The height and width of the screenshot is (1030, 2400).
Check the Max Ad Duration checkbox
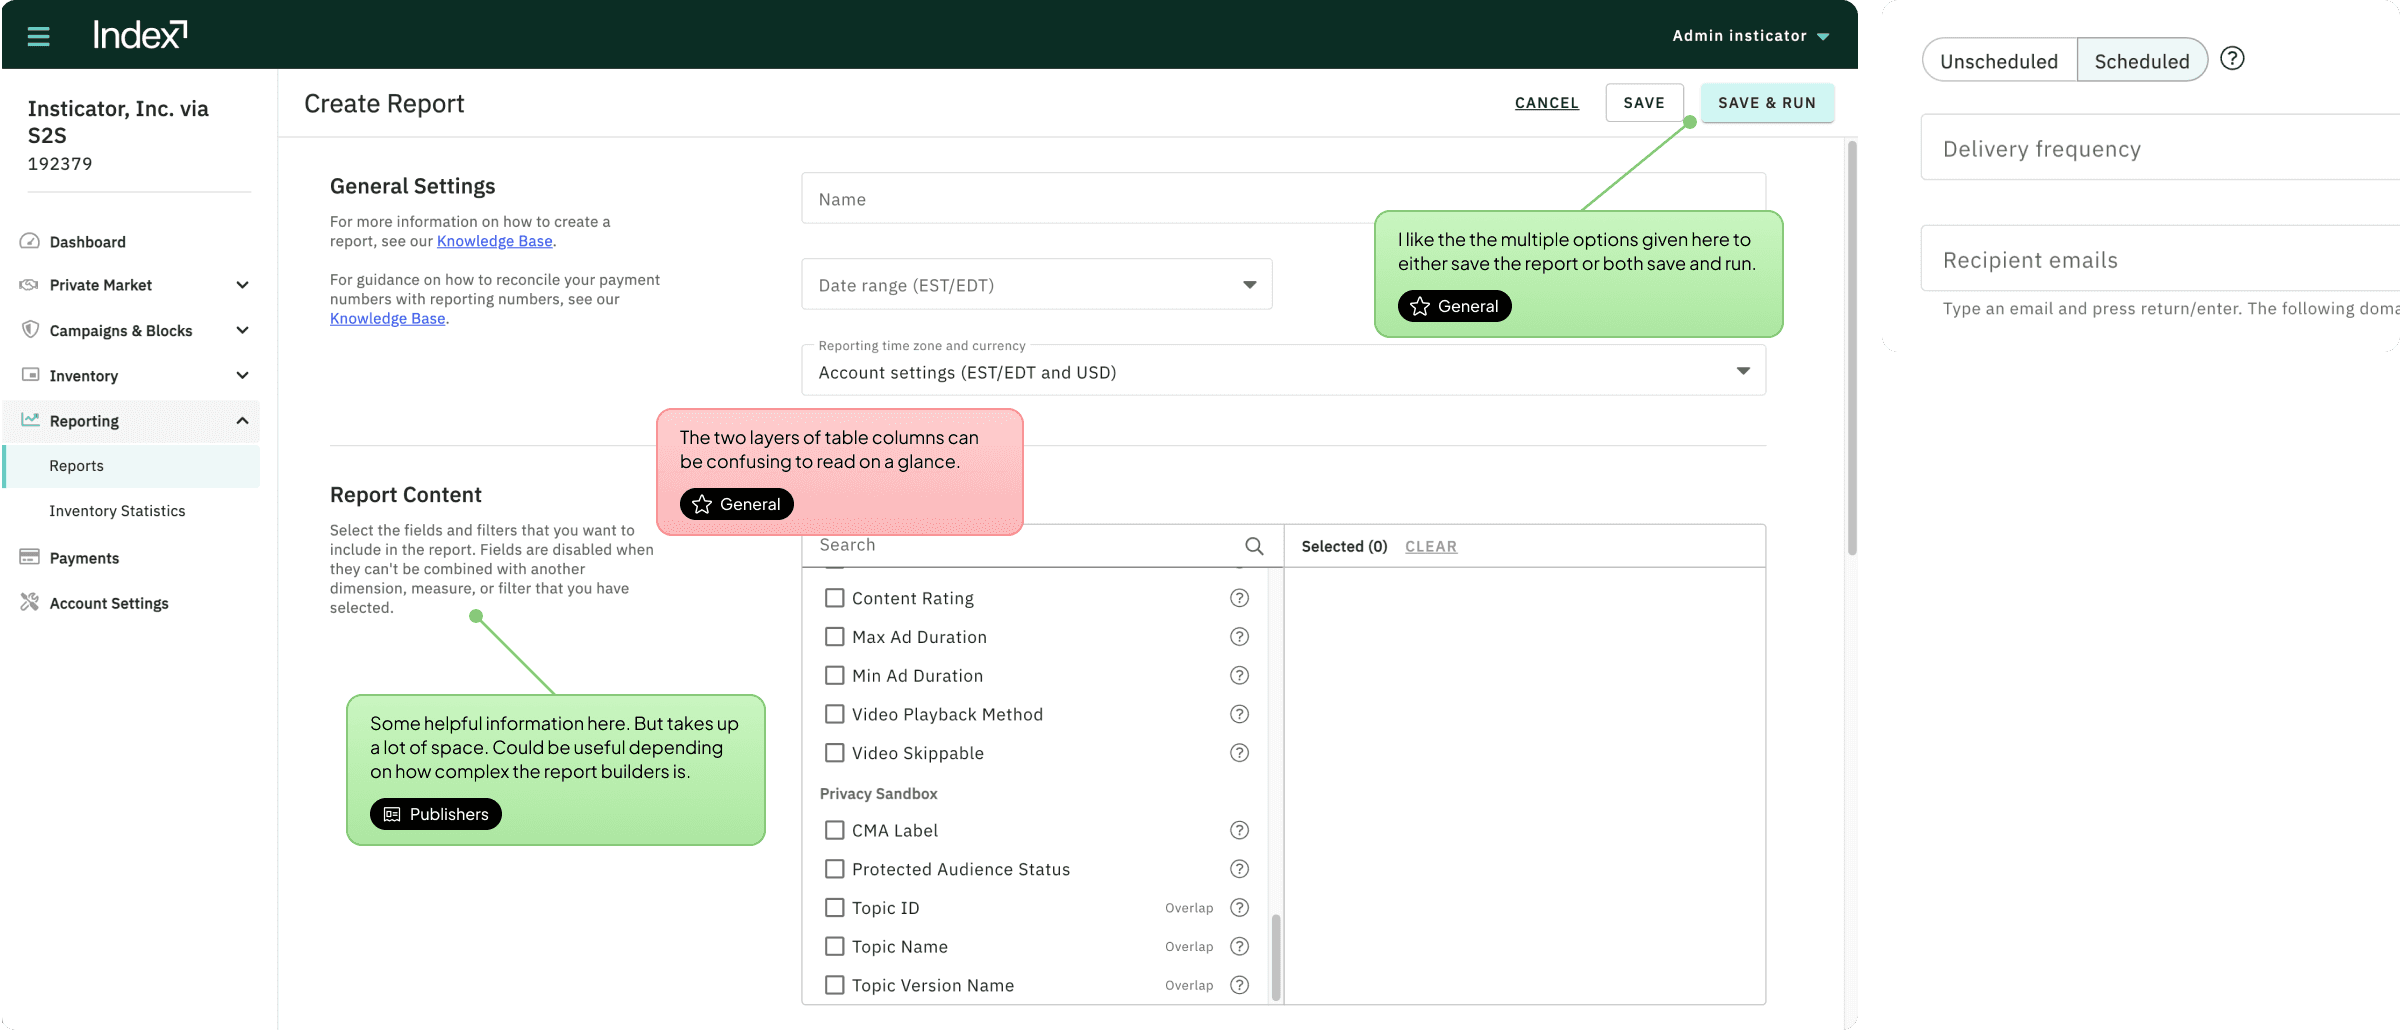click(834, 637)
